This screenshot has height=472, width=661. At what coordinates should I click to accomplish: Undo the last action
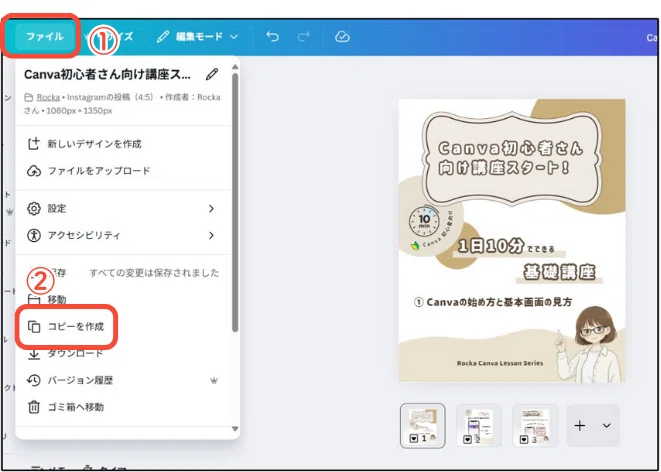(x=273, y=37)
